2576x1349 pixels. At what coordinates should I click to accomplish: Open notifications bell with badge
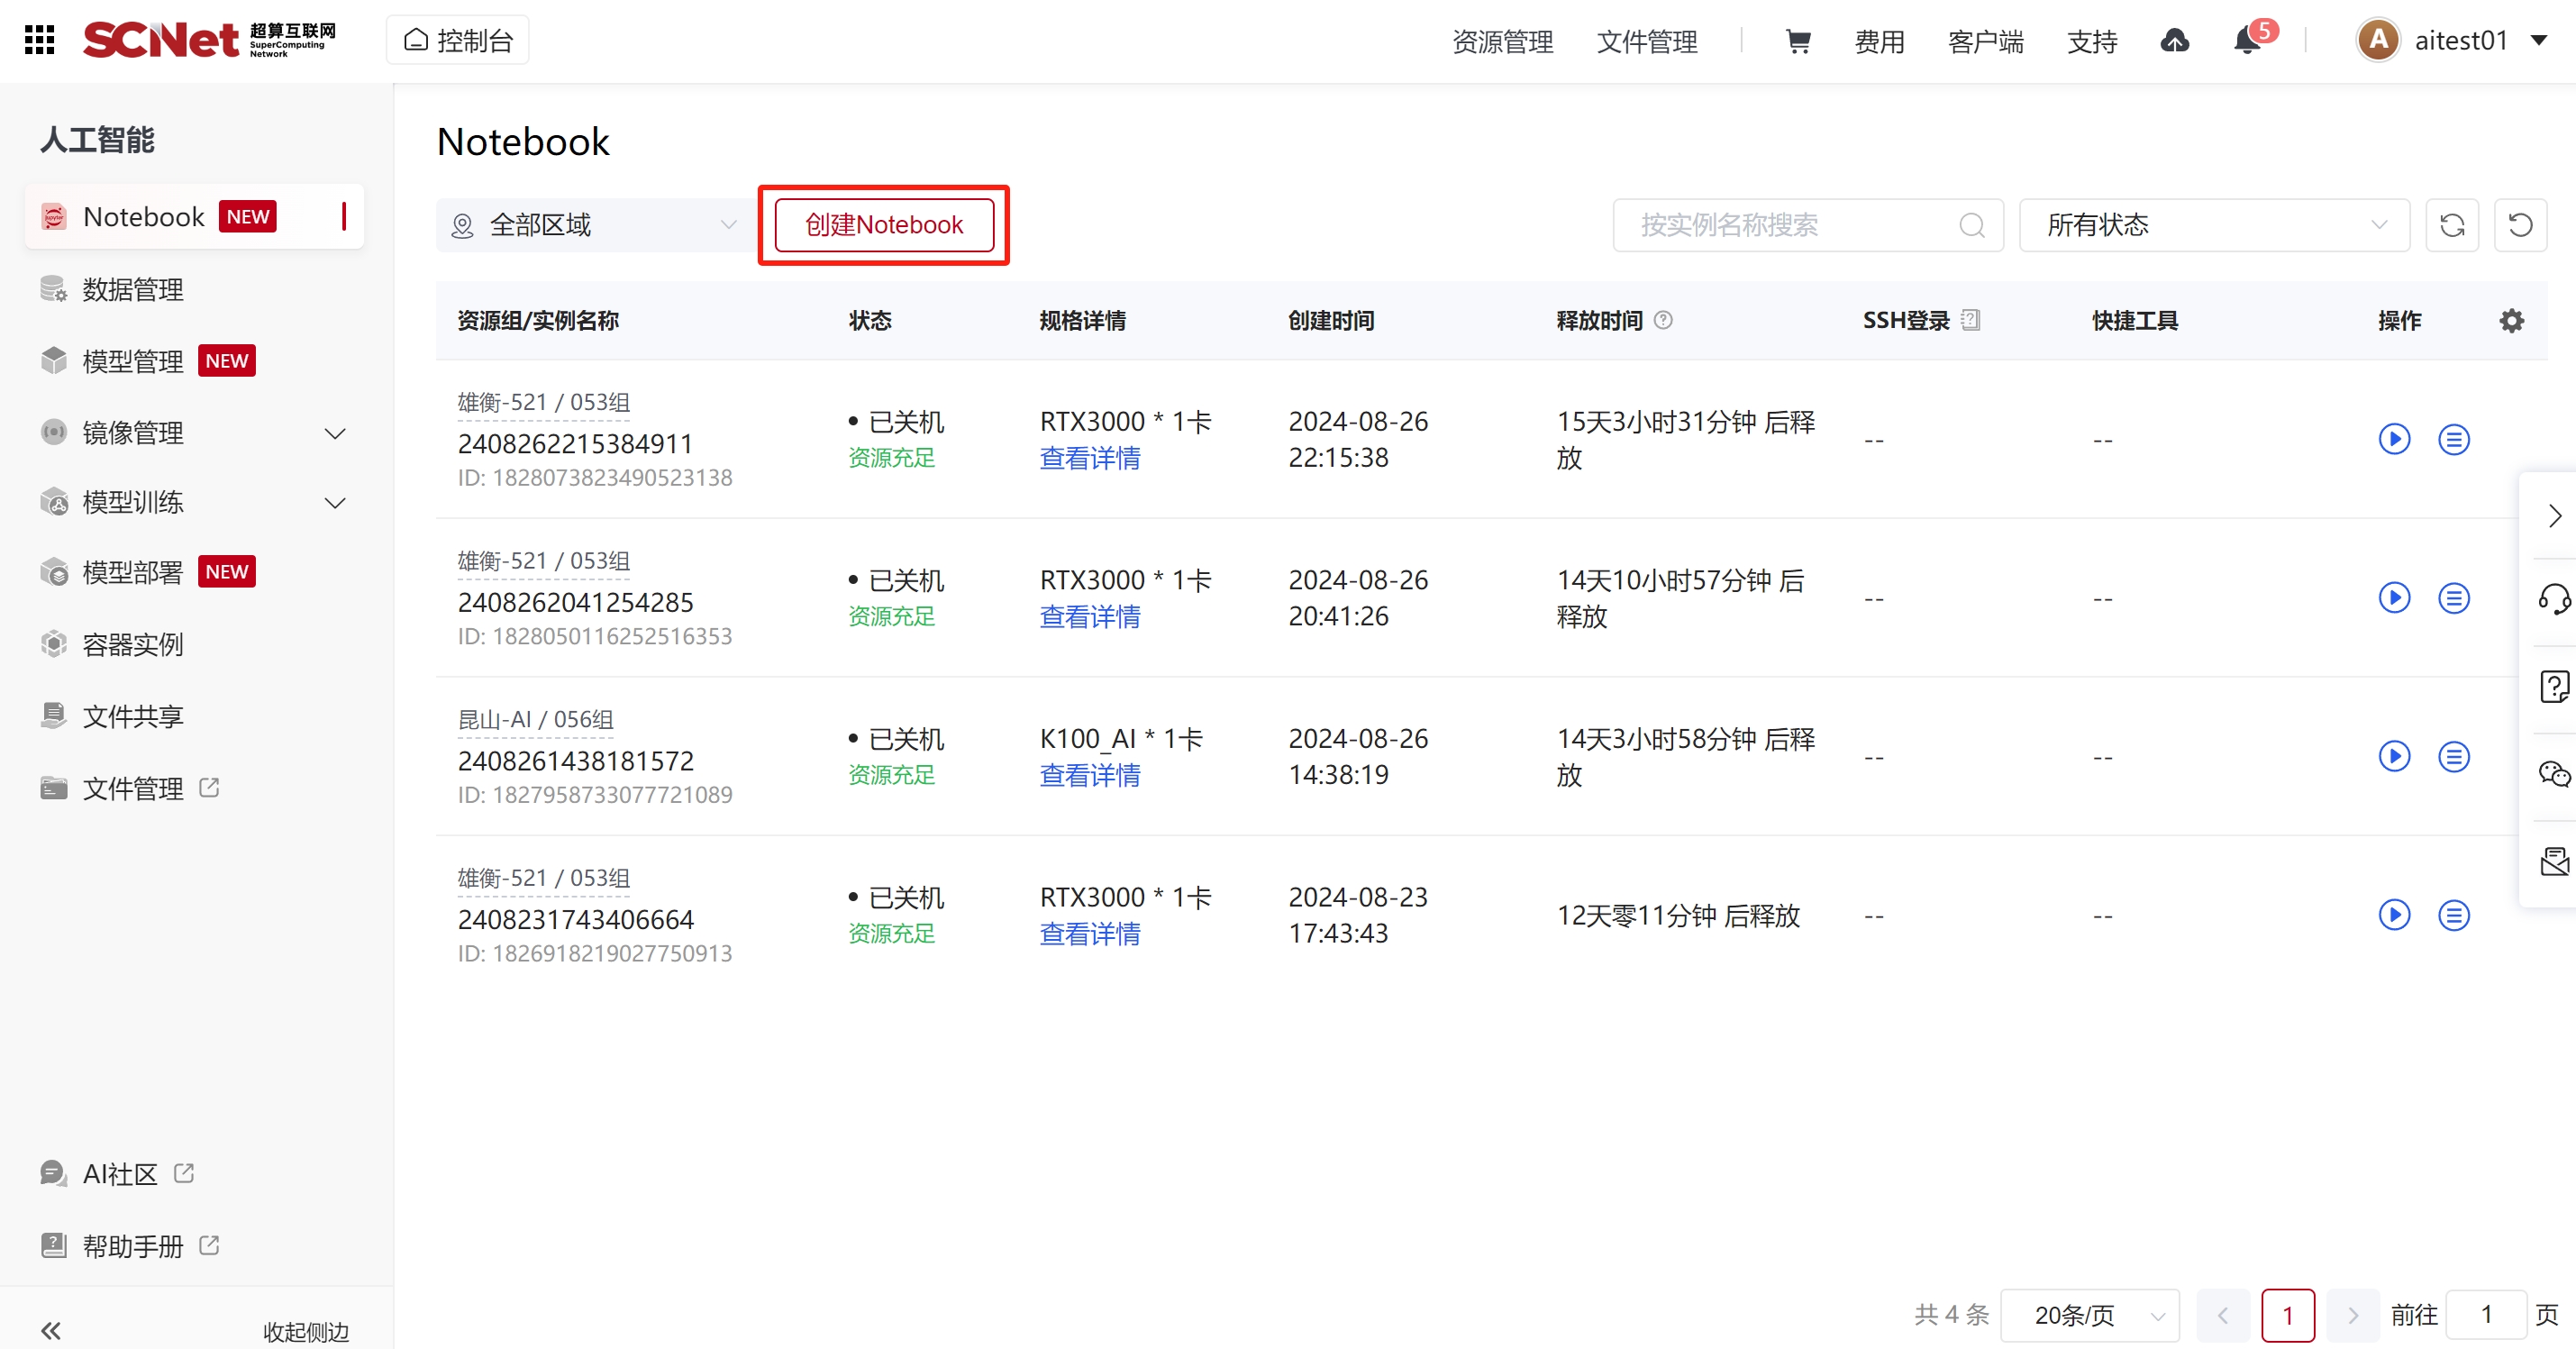point(2247,41)
